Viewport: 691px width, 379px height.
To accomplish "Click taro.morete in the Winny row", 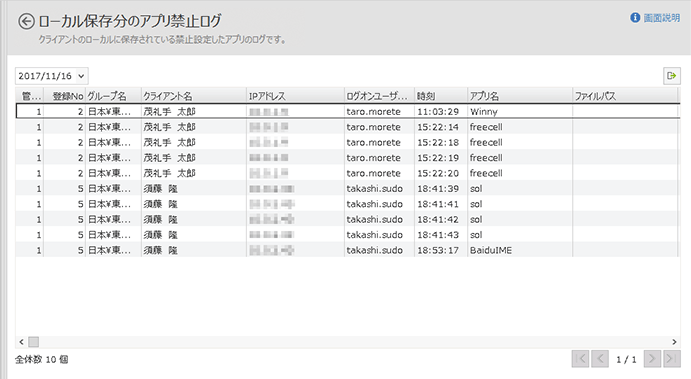I will [x=373, y=111].
